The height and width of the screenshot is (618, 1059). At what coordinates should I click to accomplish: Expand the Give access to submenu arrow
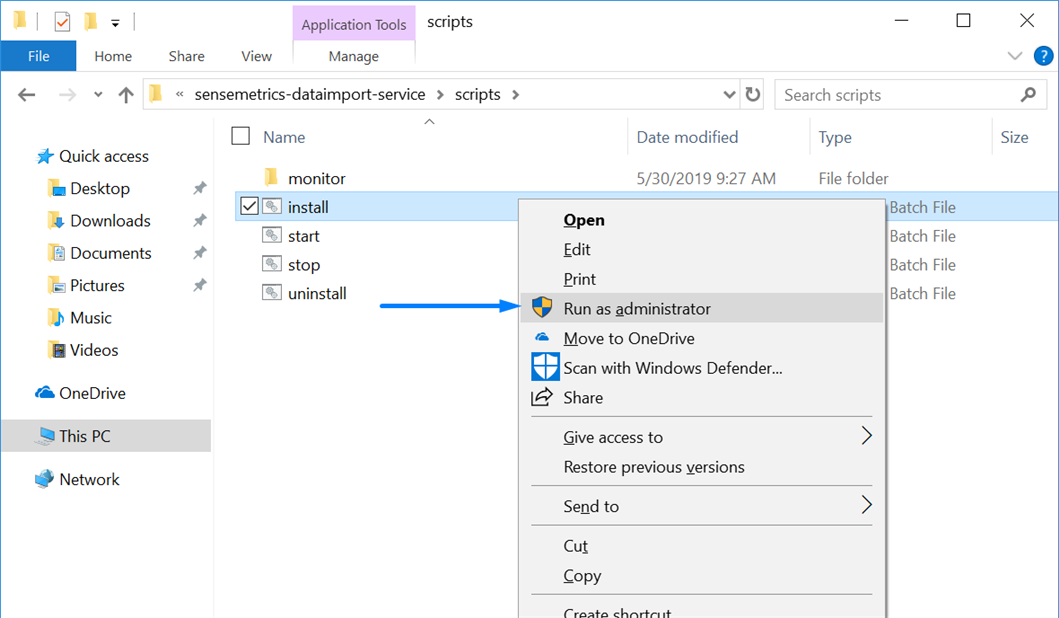[x=867, y=437]
